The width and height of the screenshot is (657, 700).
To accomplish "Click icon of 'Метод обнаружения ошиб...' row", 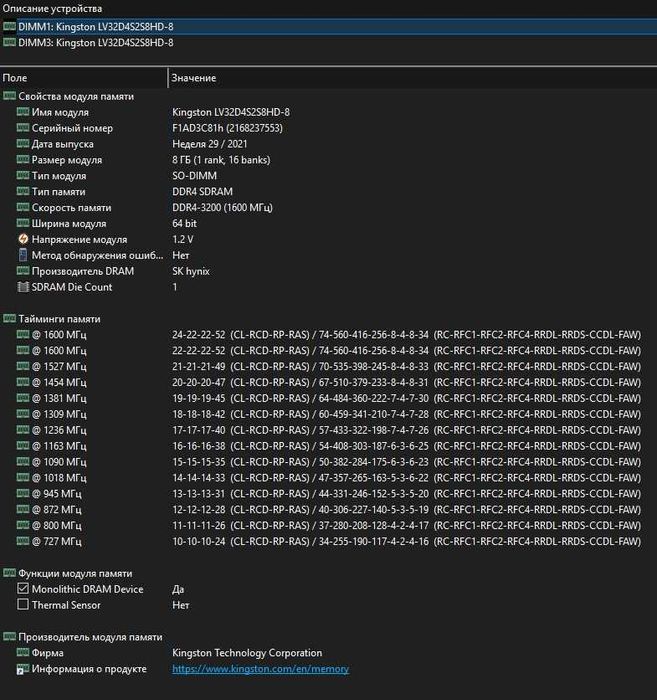I will point(23,255).
